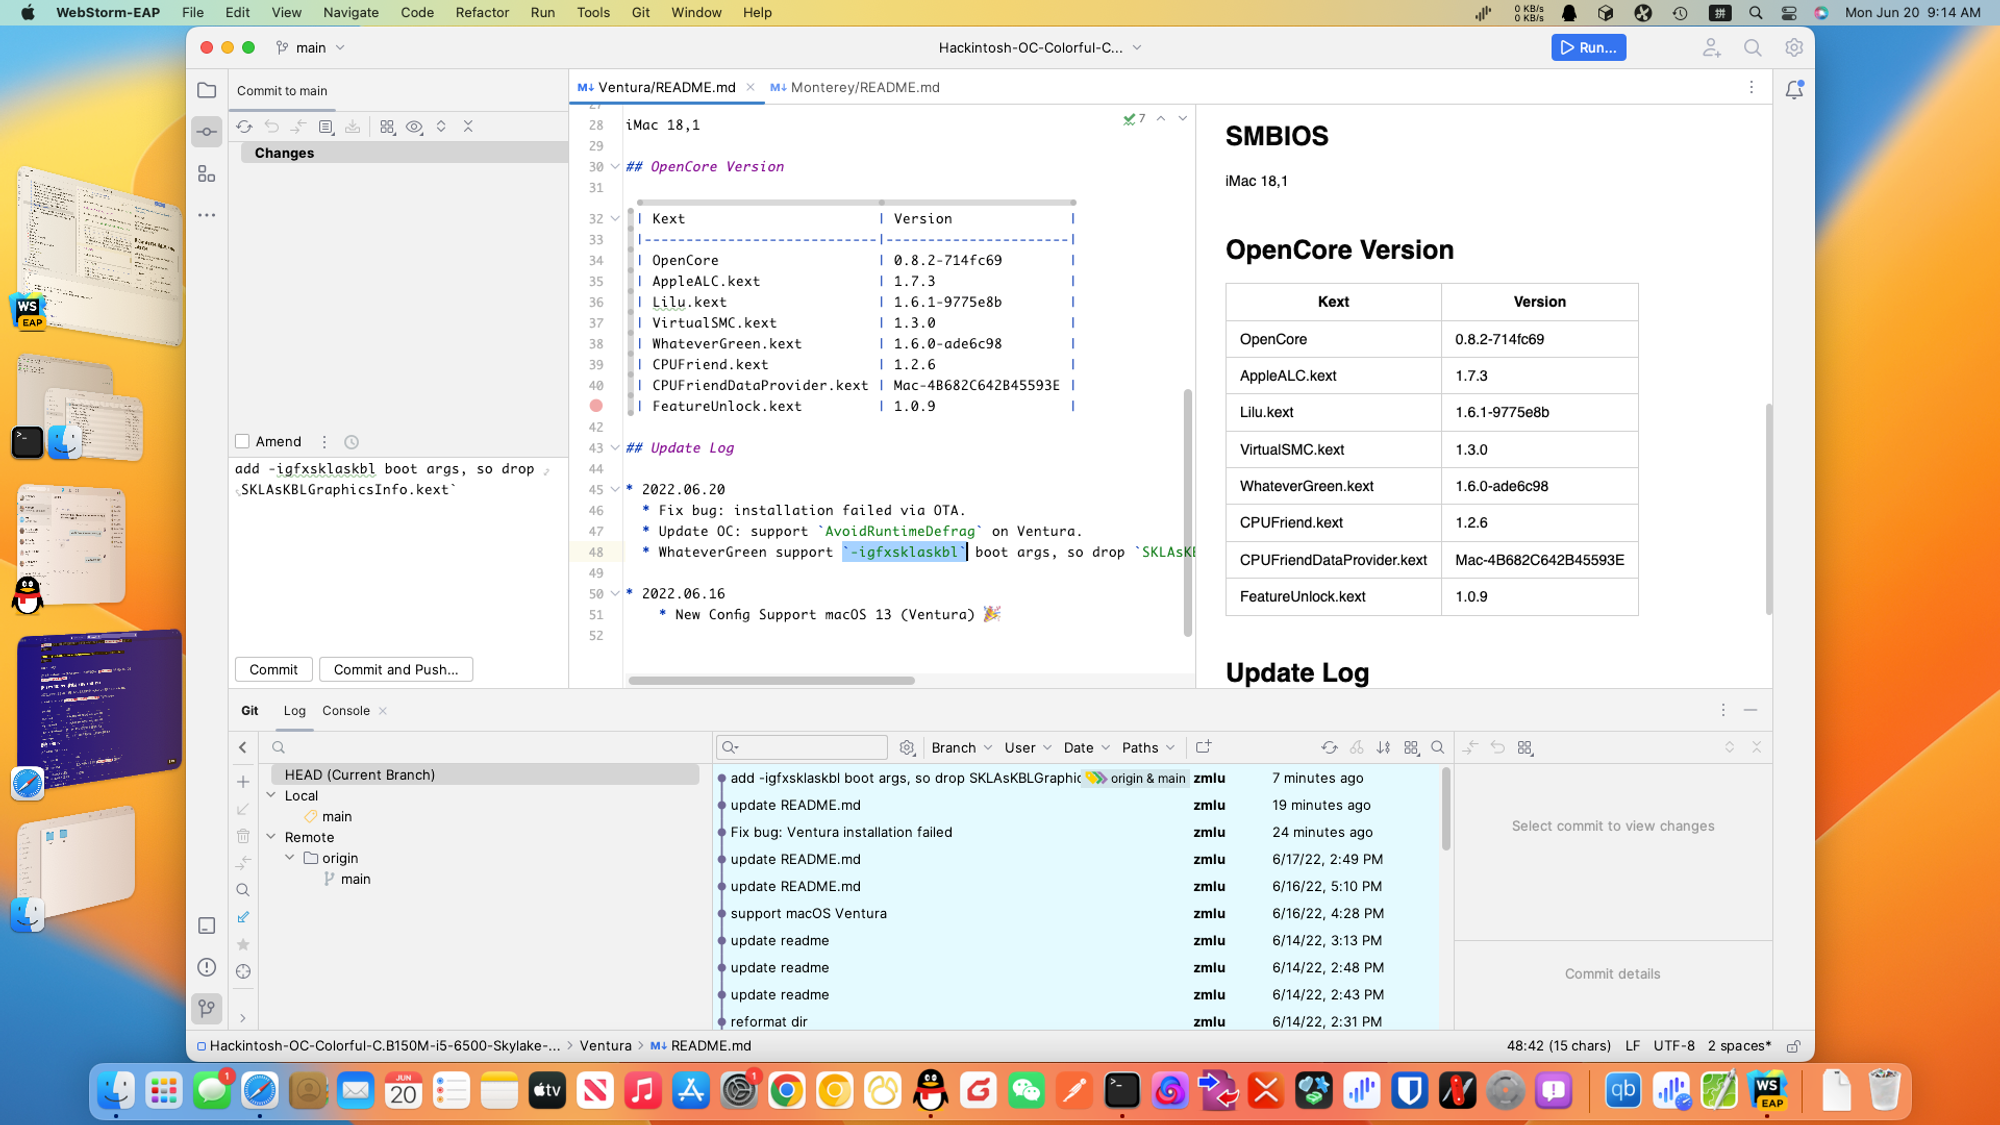Open the Git tool window icon in sidebar
This screenshot has width=2000, height=1125.
tap(207, 1008)
